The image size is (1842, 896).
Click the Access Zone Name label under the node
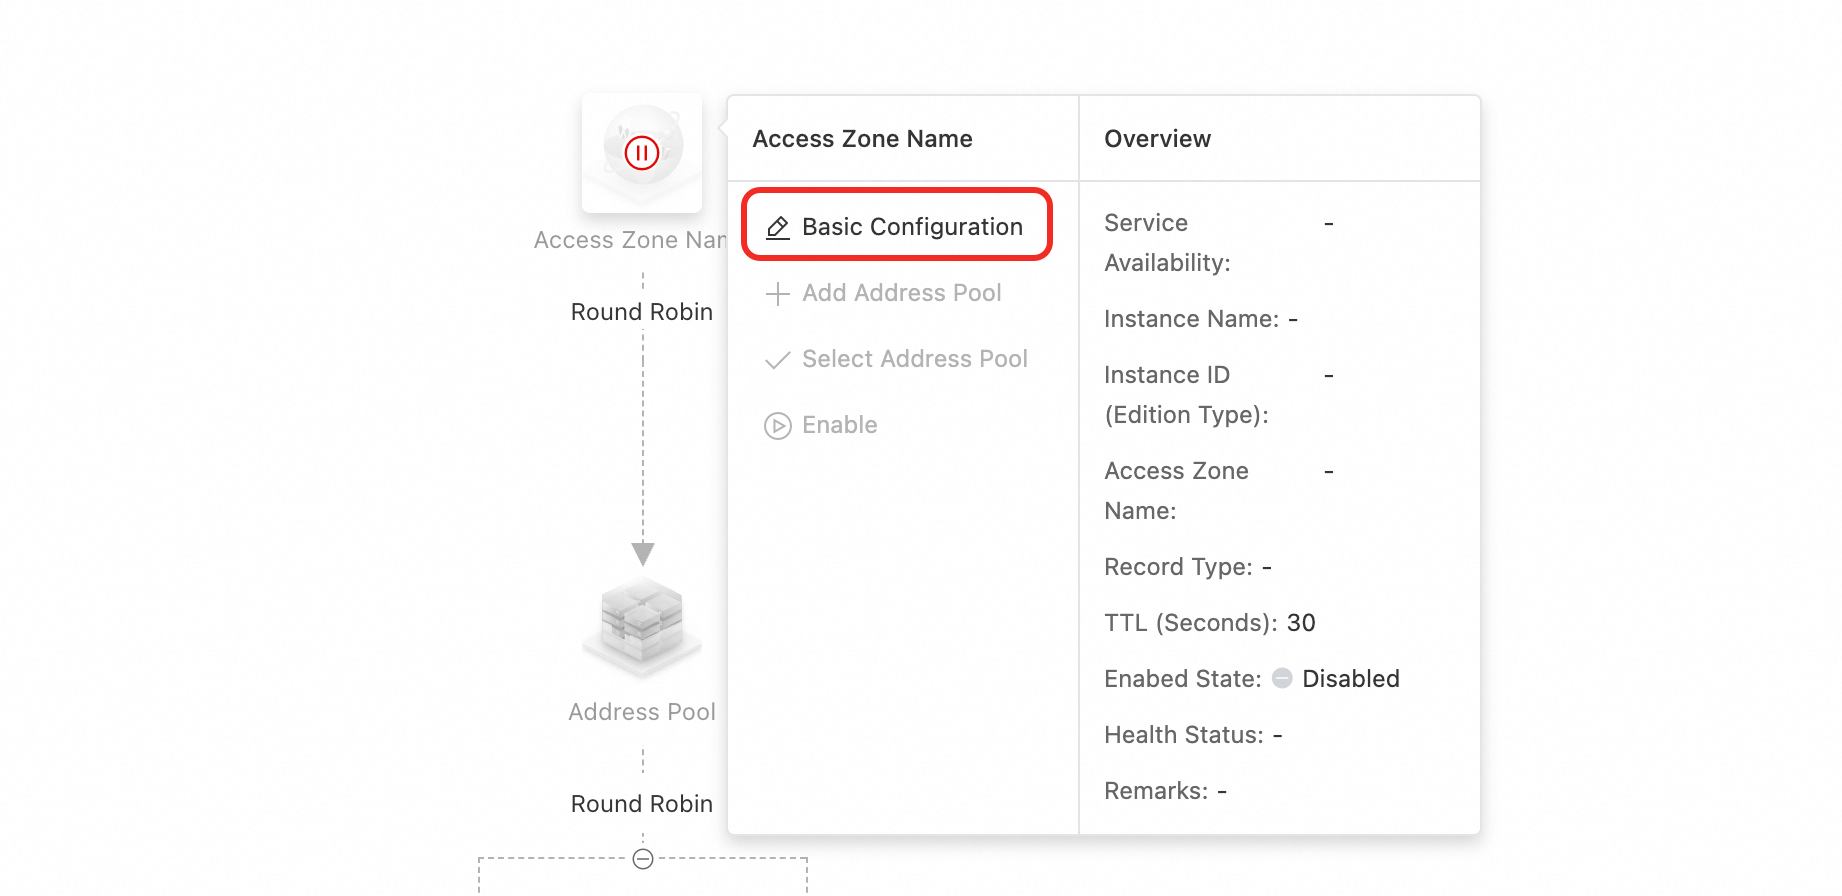click(x=630, y=240)
